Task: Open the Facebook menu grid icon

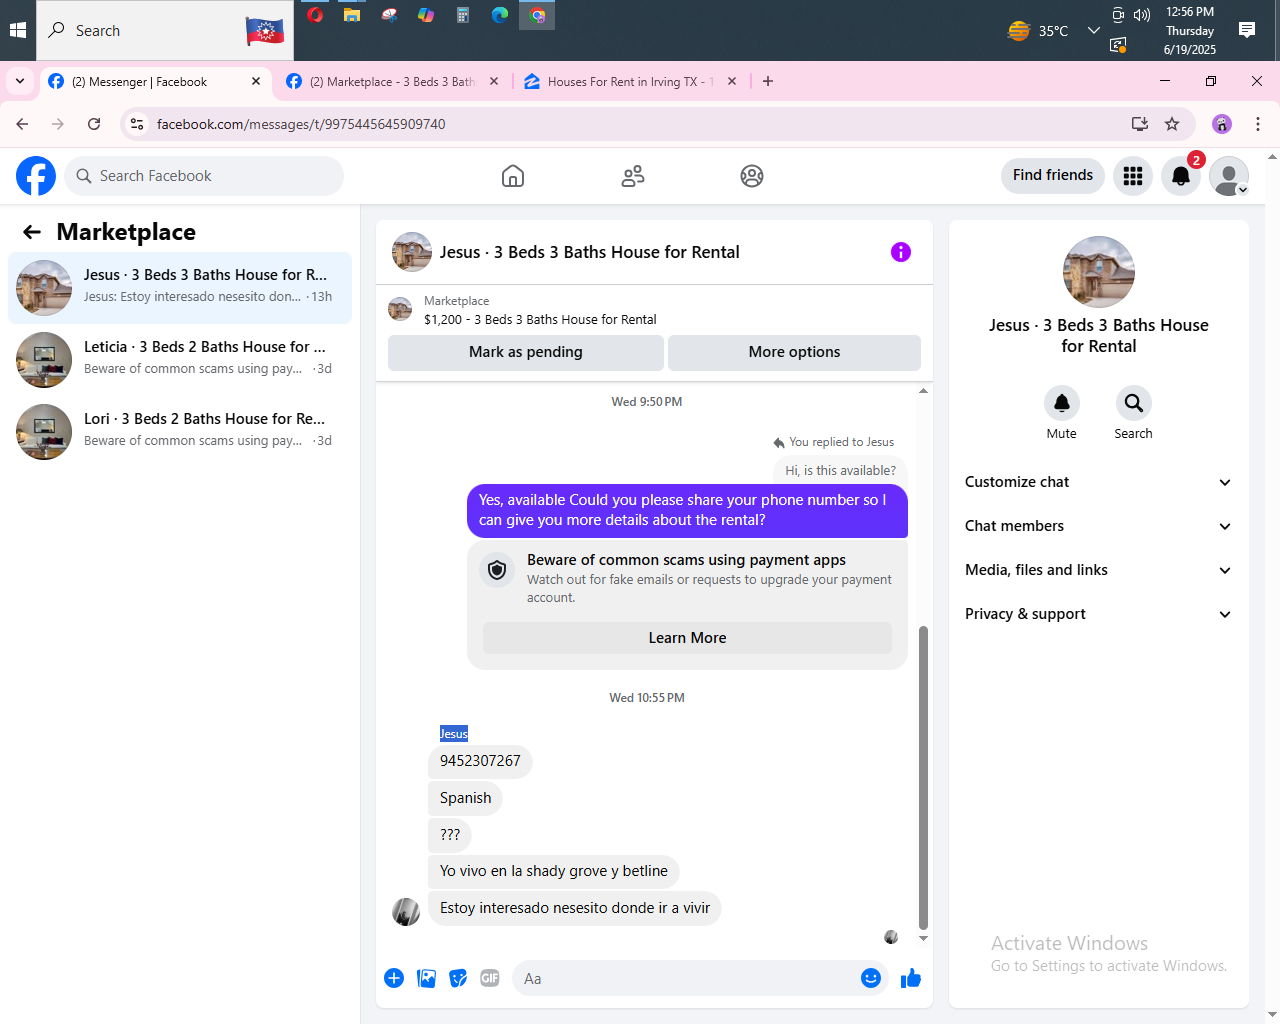Action: coord(1133,176)
